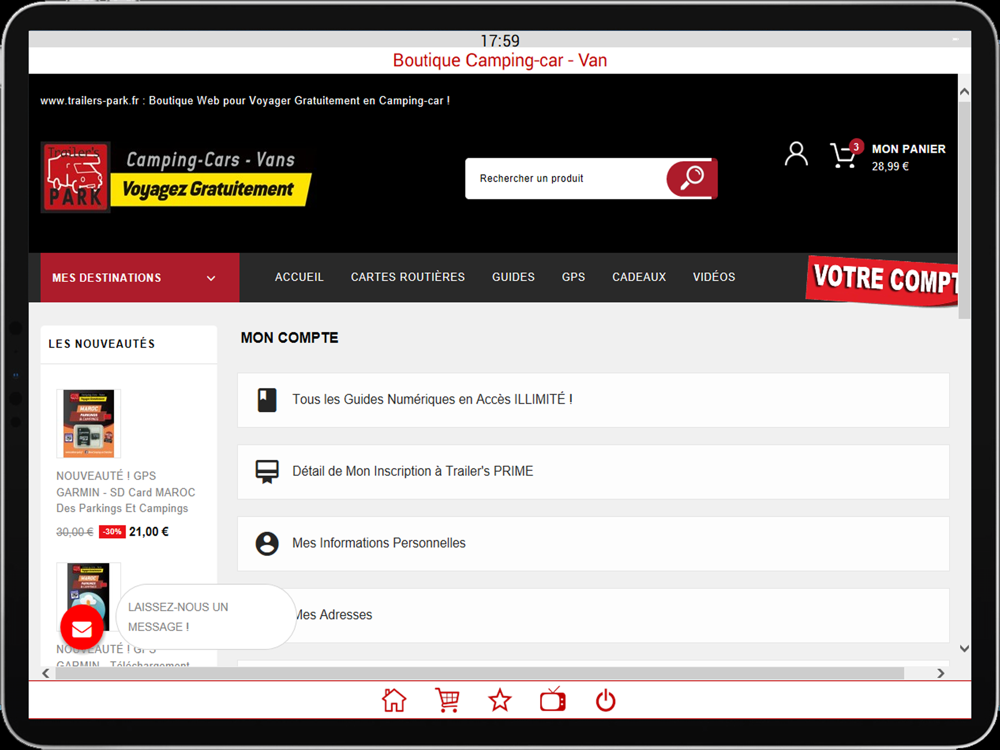Go to the Guides menu item
The height and width of the screenshot is (750, 1000).
[x=513, y=277]
